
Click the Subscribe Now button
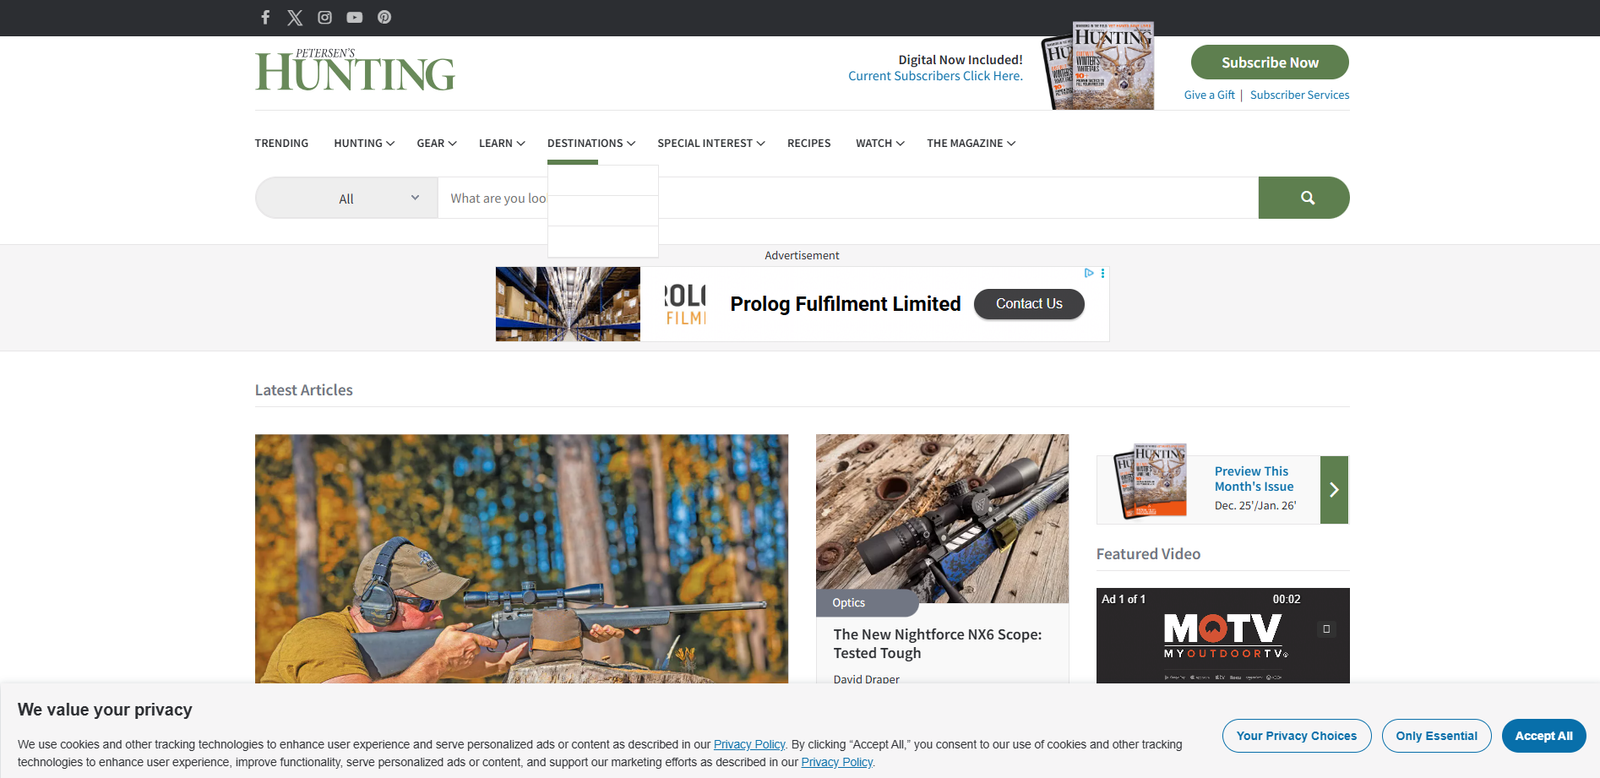click(1270, 62)
